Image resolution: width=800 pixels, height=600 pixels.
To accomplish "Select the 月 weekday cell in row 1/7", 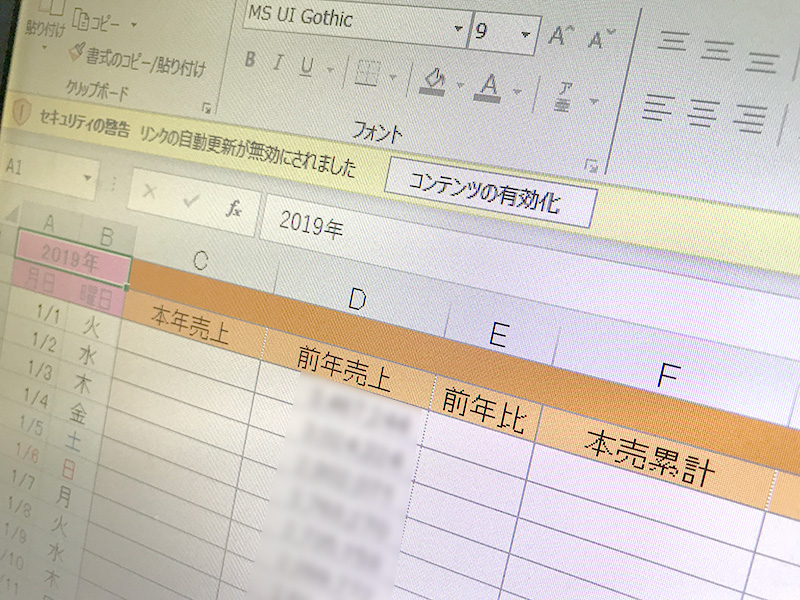I will [x=64, y=496].
